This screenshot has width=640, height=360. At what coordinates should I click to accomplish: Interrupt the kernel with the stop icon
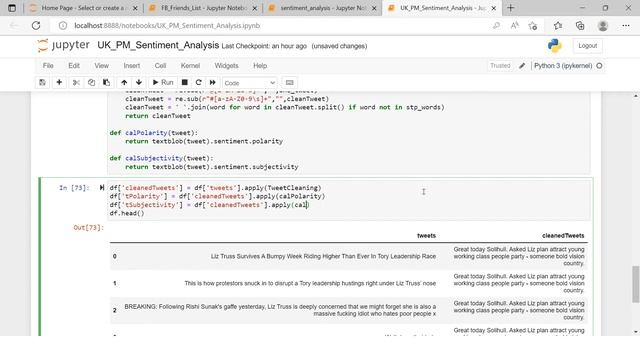coord(184,82)
